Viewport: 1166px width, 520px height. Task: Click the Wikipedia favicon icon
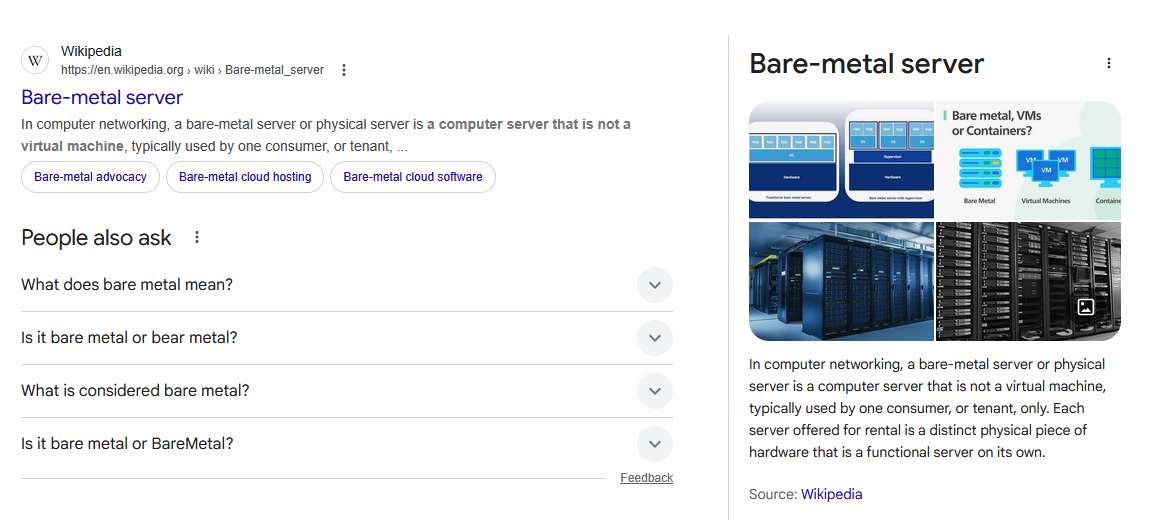[35, 60]
